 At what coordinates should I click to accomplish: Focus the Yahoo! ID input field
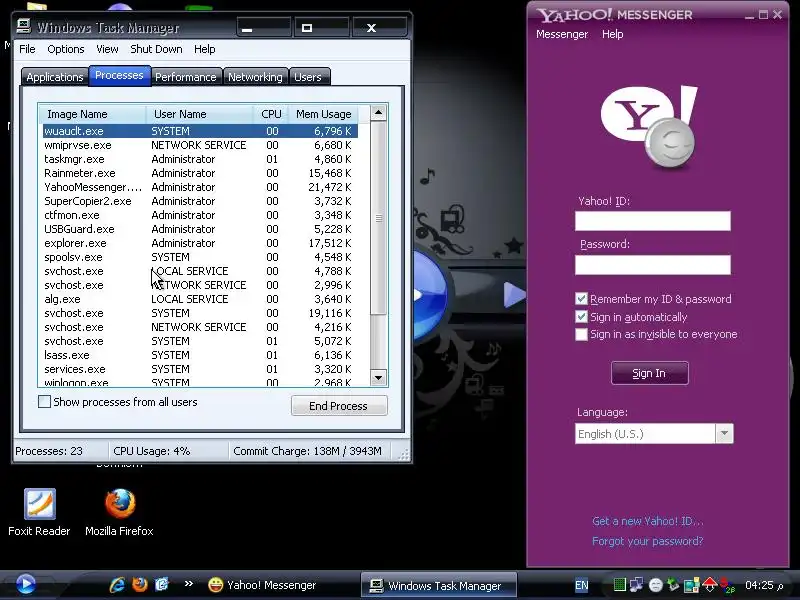[653, 221]
